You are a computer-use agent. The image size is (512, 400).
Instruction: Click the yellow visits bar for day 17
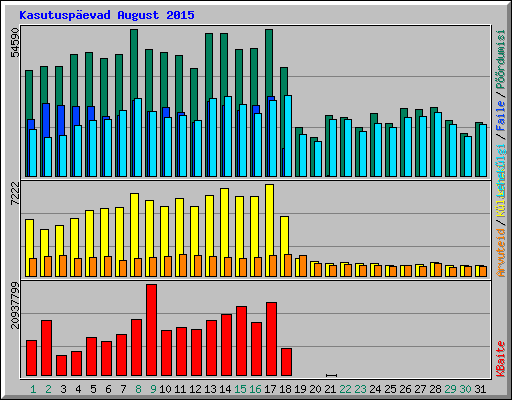tap(269, 220)
